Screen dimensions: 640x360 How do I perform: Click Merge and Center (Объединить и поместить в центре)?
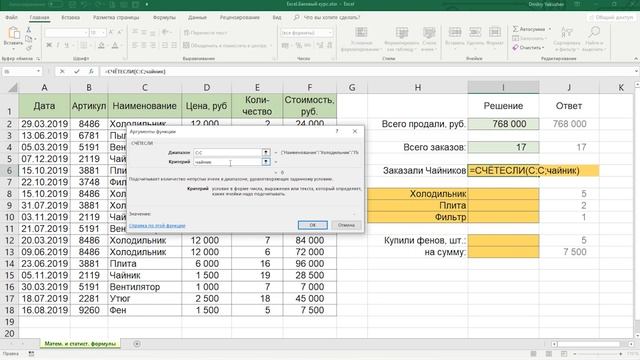coord(227,45)
